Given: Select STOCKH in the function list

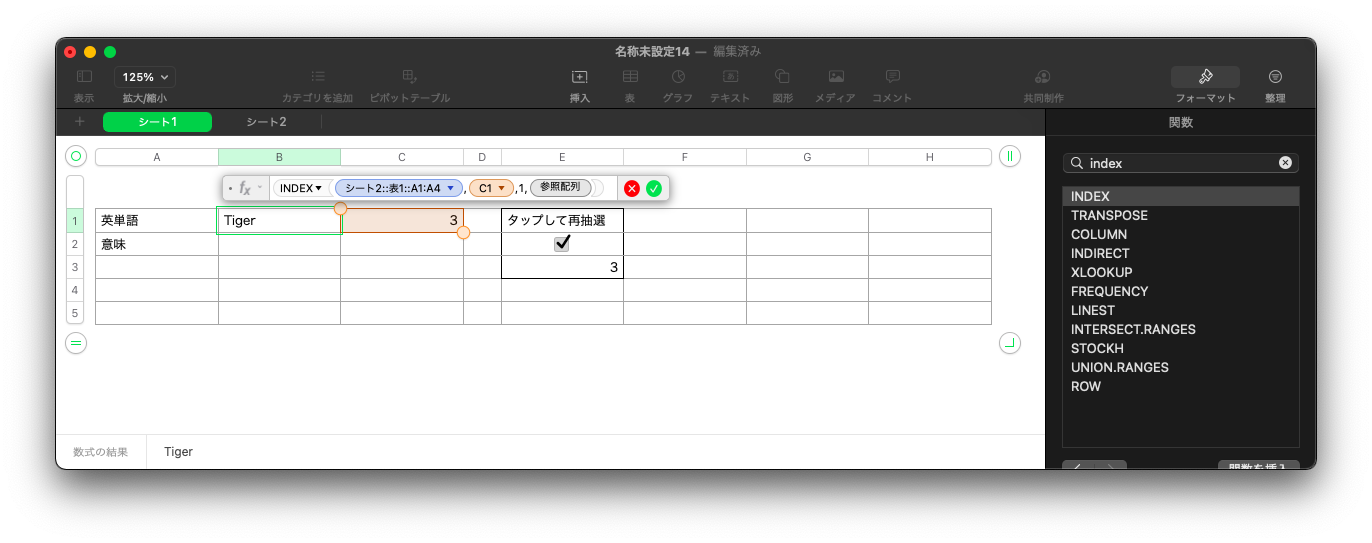Looking at the screenshot, I should pos(1180,348).
